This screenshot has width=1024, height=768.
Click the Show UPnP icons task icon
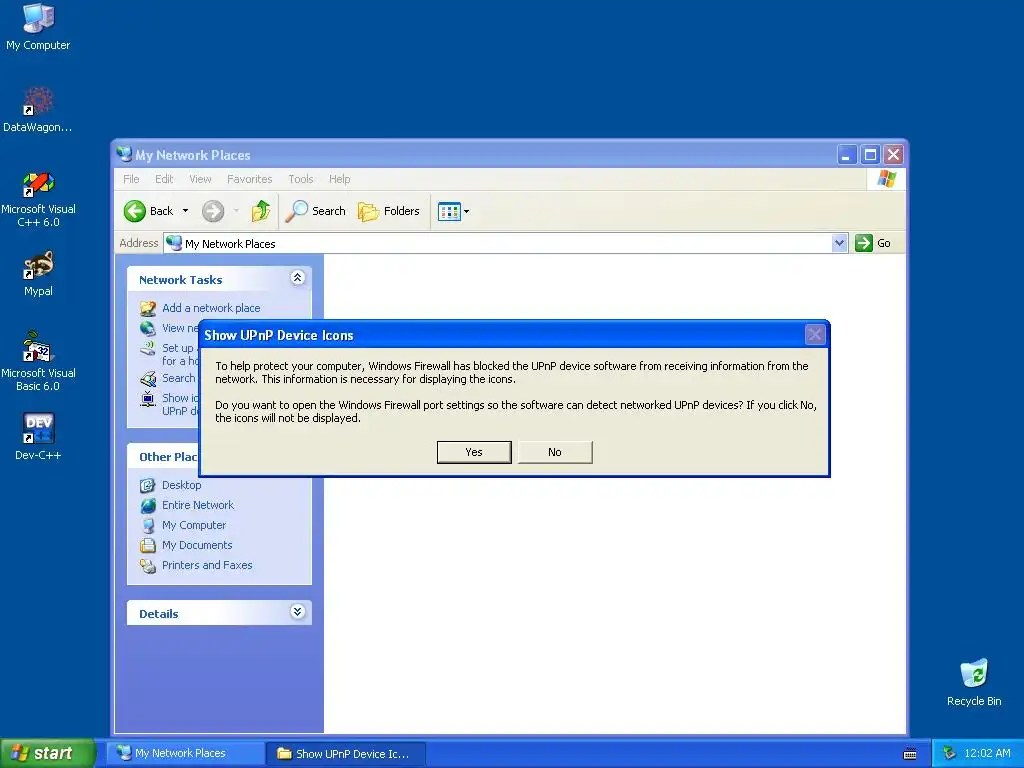tap(148, 398)
